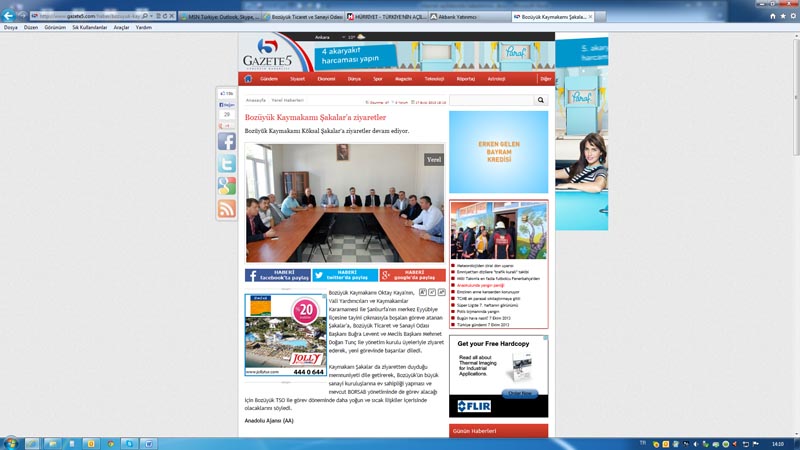Click the first article font-size icon
The image size is (800, 450).
click(x=422, y=292)
